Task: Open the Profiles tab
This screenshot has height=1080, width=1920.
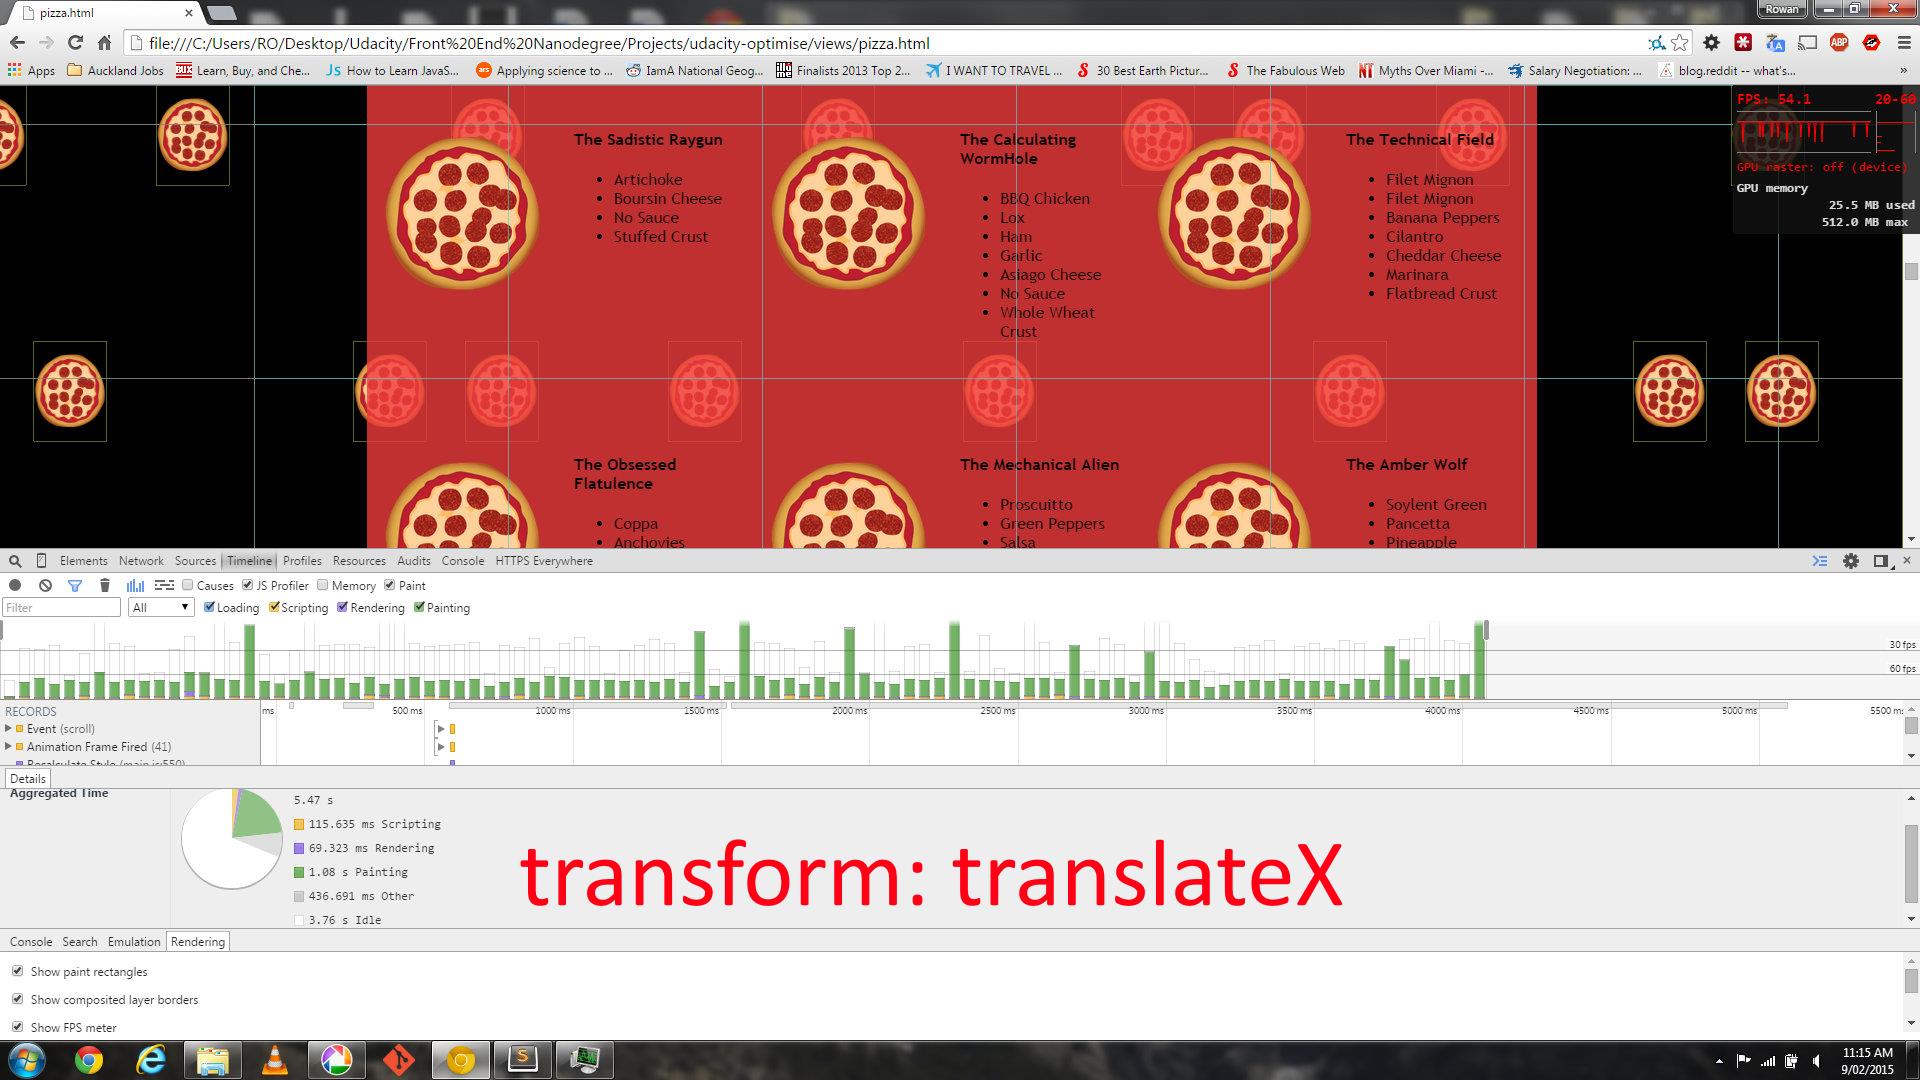Action: click(x=302, y=561)
